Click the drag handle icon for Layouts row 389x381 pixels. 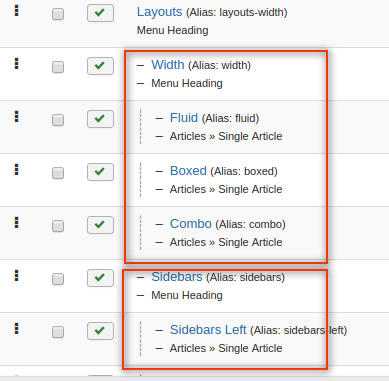16,11
